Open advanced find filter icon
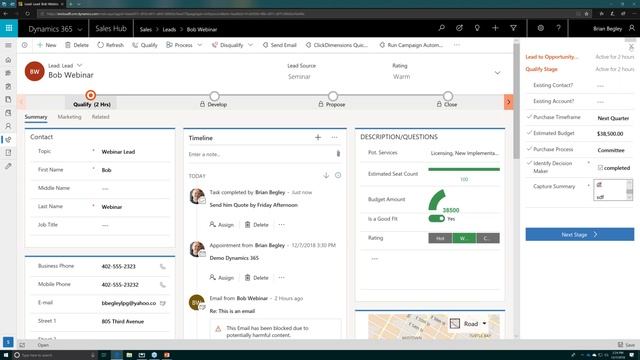The image size is (640, 360). pyautogui.click(x=513, y=28)
